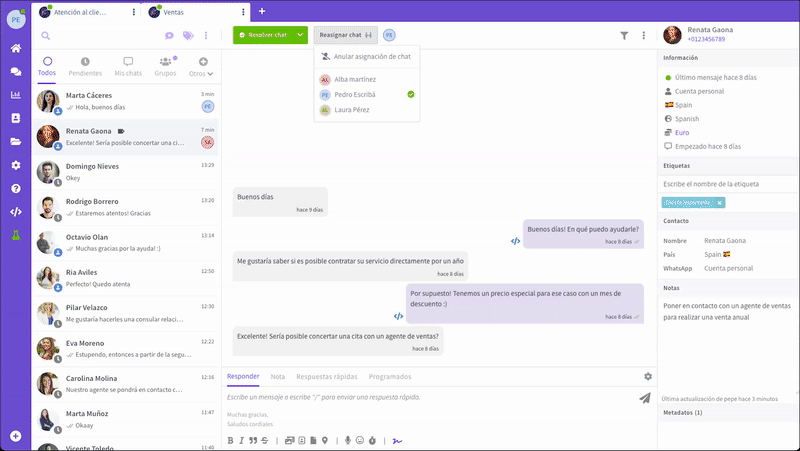Switch to the Respuestas rápidas tab
The height and width of the screenshot is (451, 800).
(326, 376)
